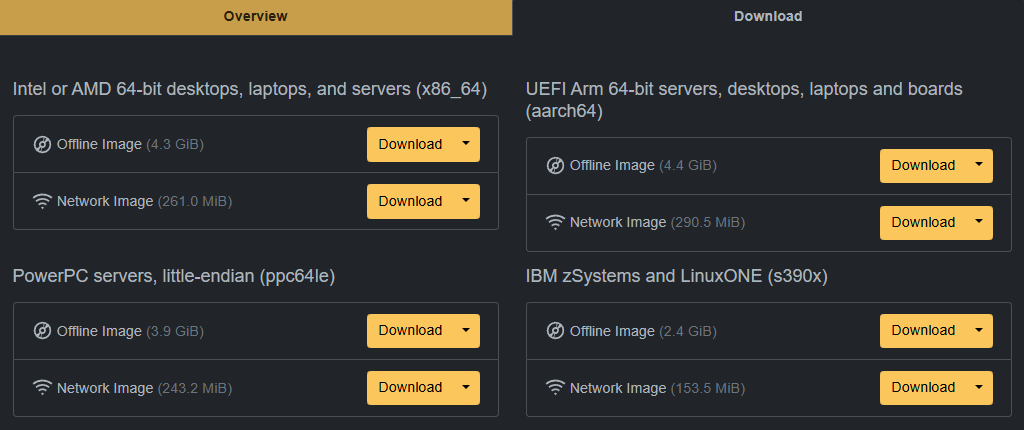The width and height of the screenshot is (1024, 430).
Task: Click the 4.4 GiB size label
Action: pos(688,165)
